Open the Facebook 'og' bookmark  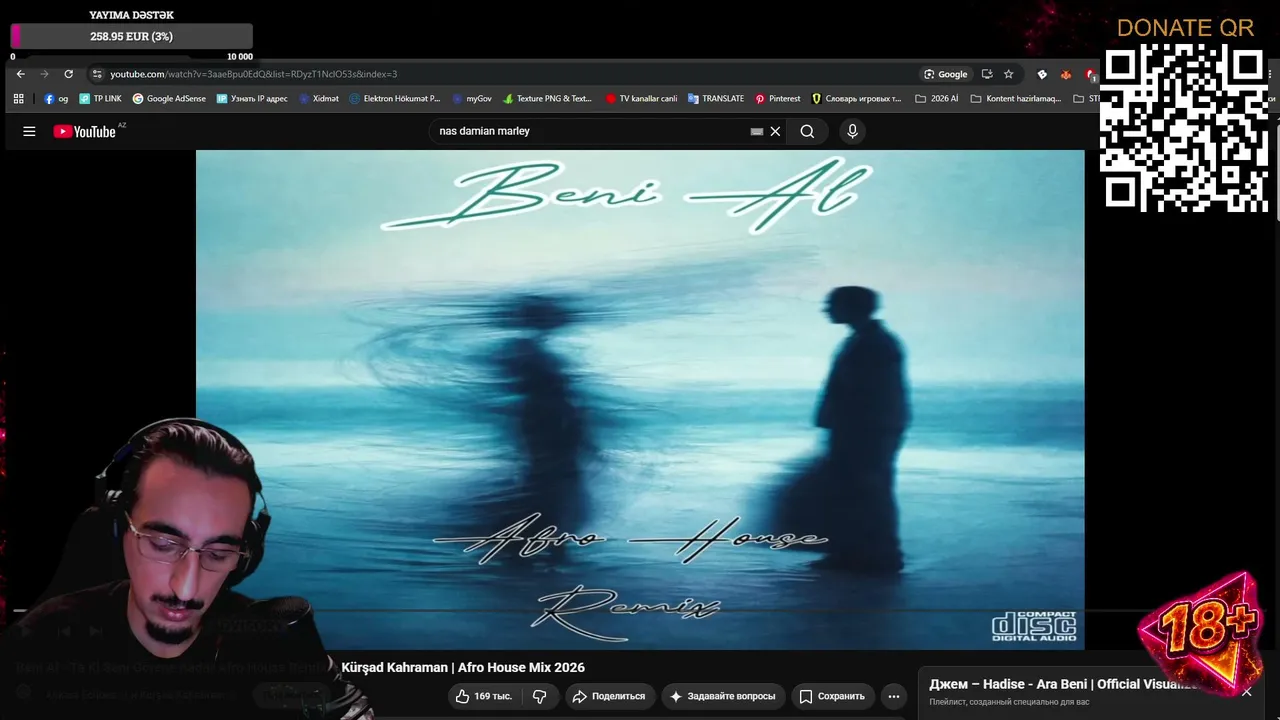tap(56, 99)
